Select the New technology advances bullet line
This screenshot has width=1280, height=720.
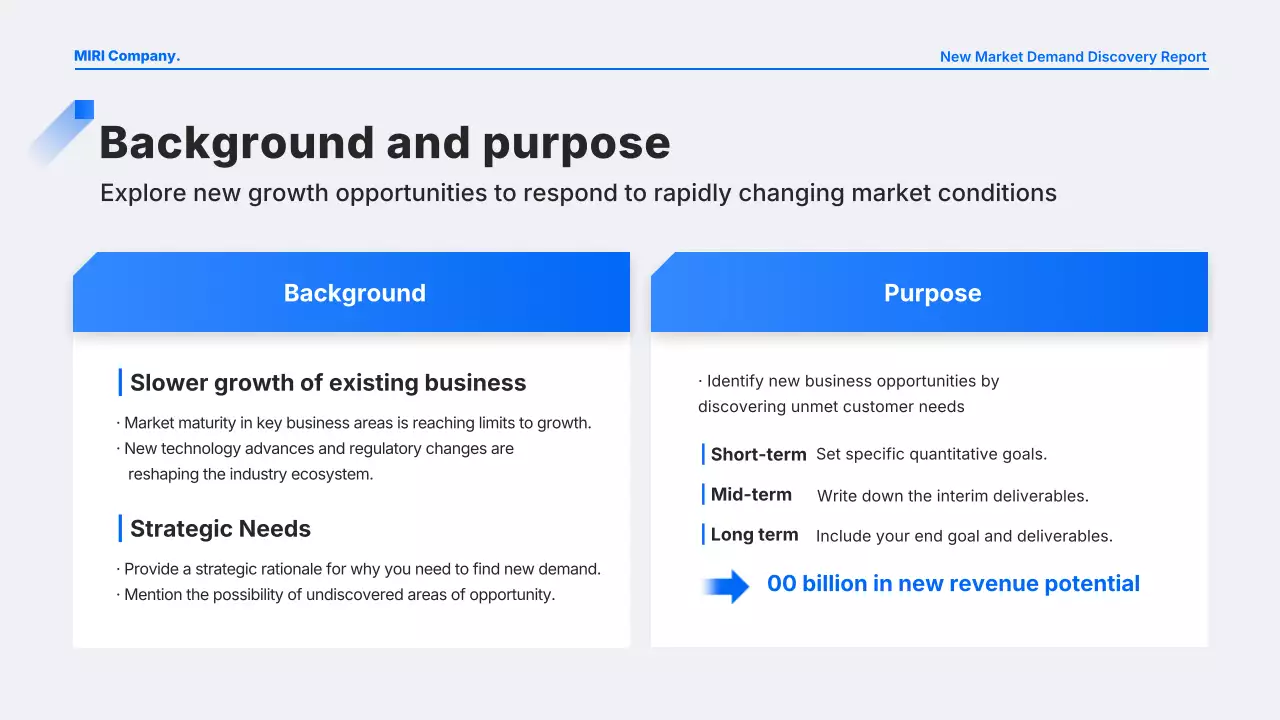click(x=318, y=449)
